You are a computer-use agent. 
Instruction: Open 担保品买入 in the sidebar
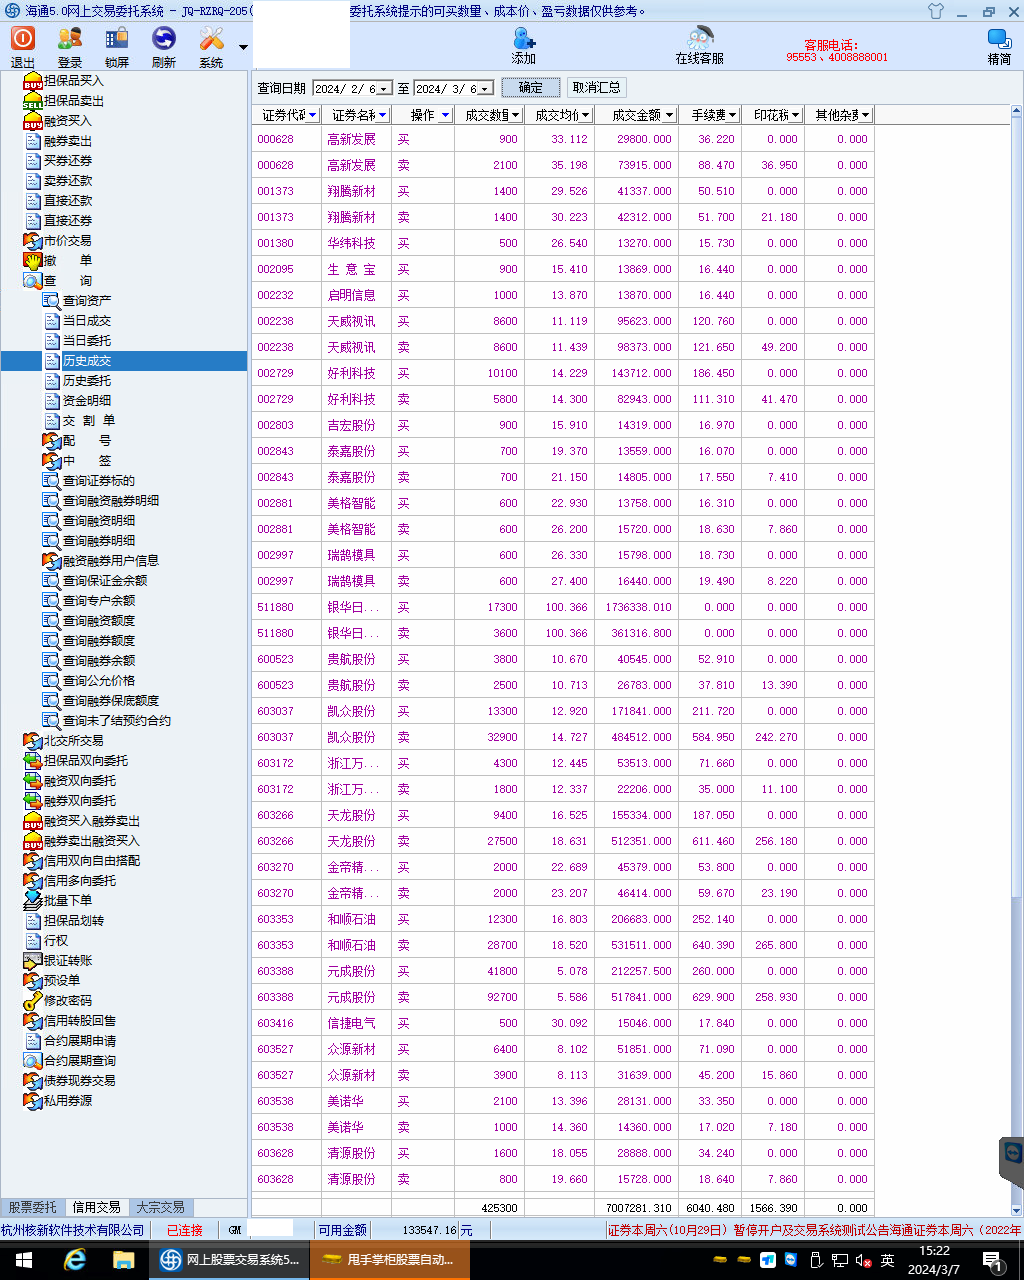tap(73, 80)
